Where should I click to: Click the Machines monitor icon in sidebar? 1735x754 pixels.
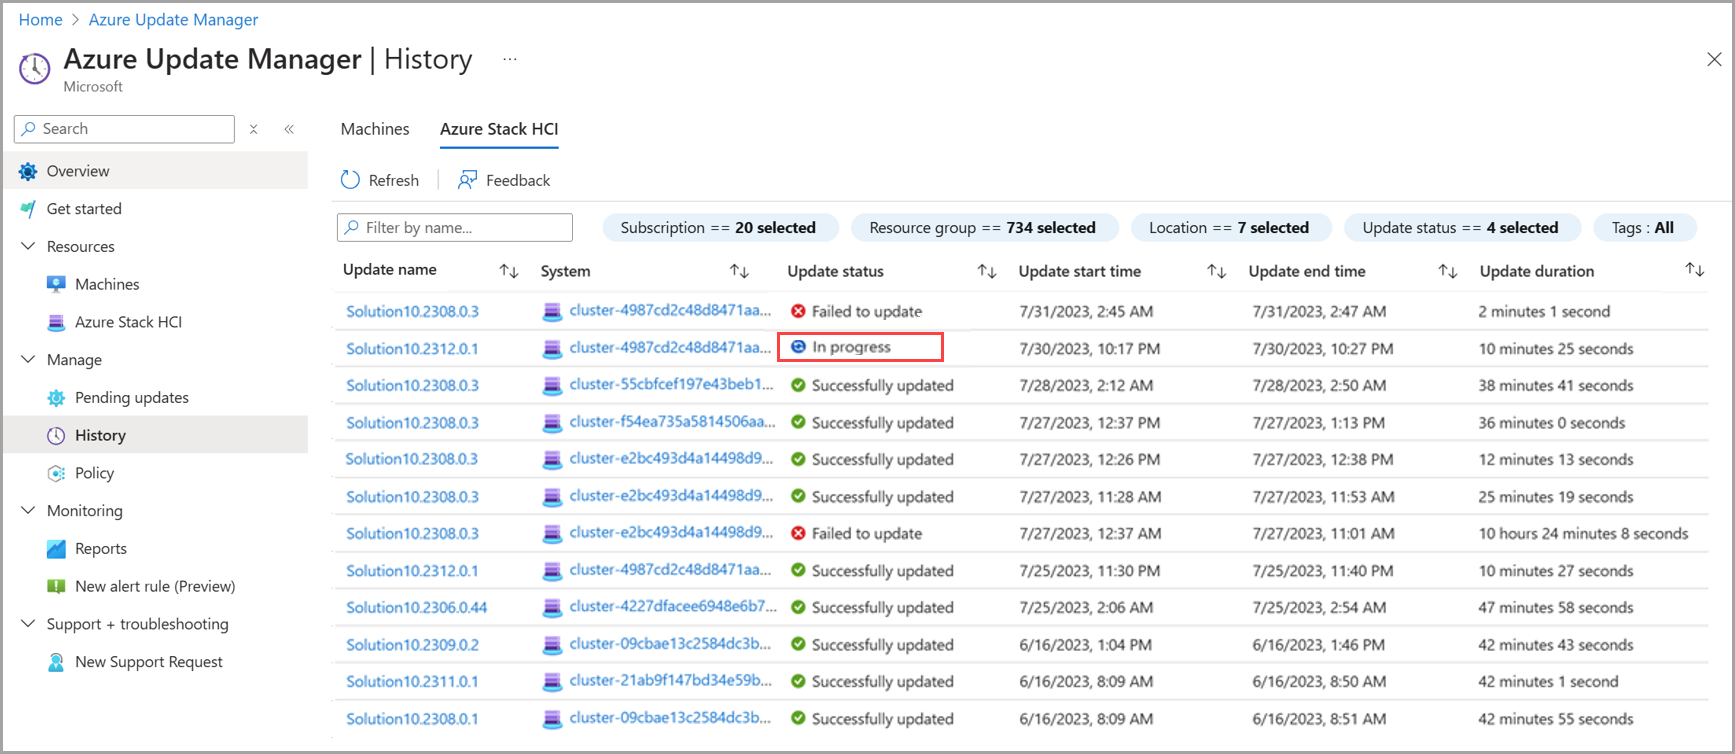(56, 284)
